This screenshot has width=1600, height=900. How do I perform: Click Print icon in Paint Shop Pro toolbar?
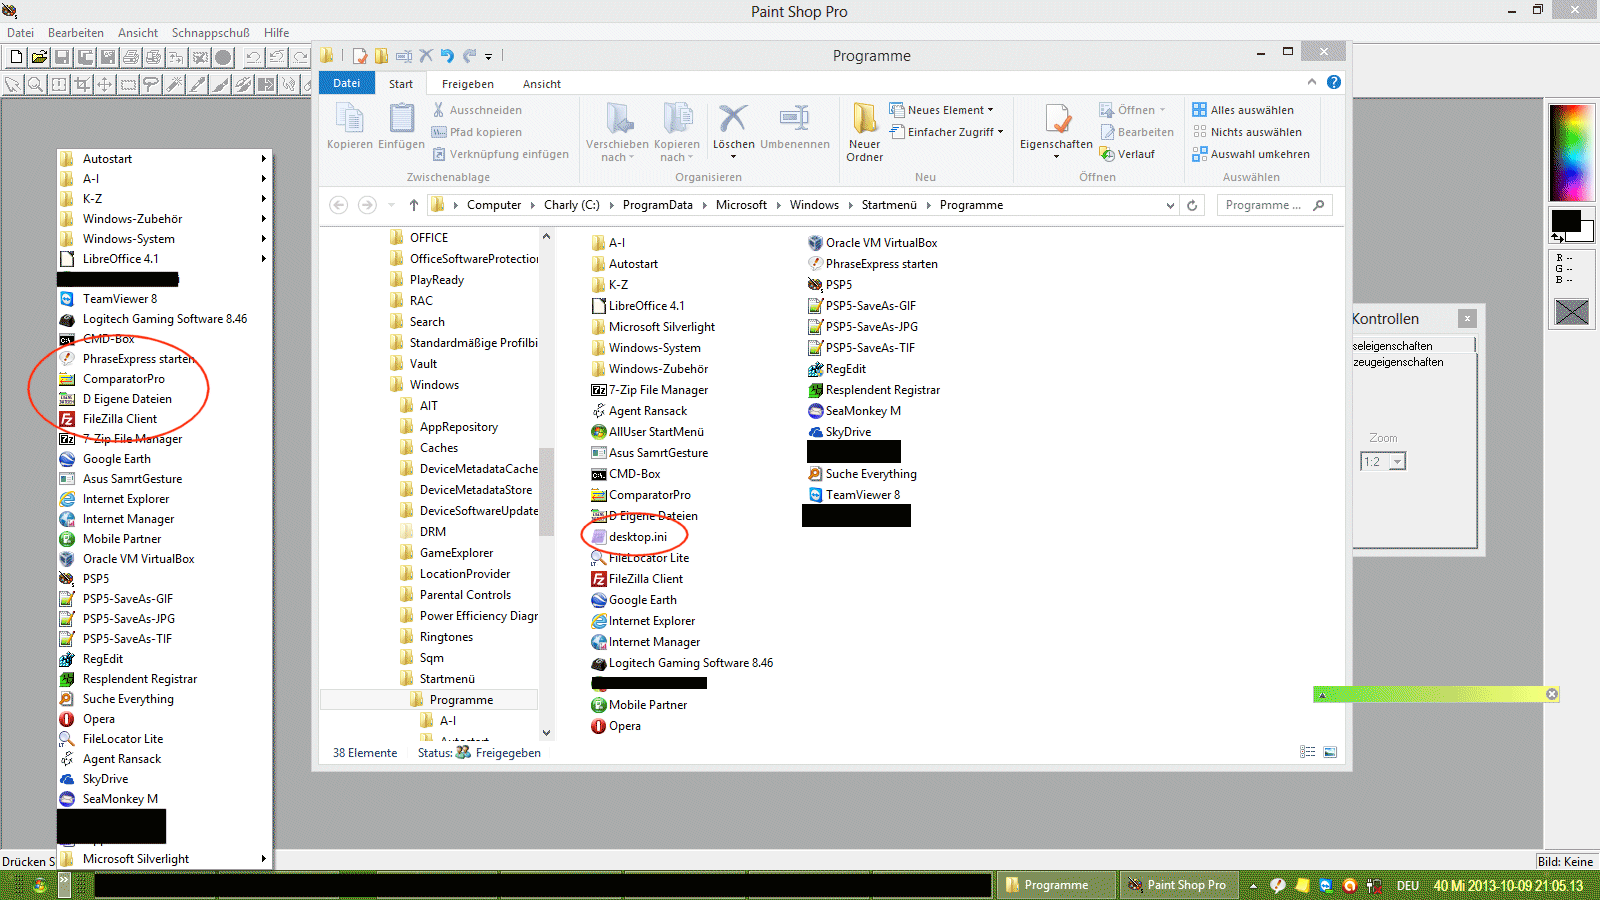(131, 57)
